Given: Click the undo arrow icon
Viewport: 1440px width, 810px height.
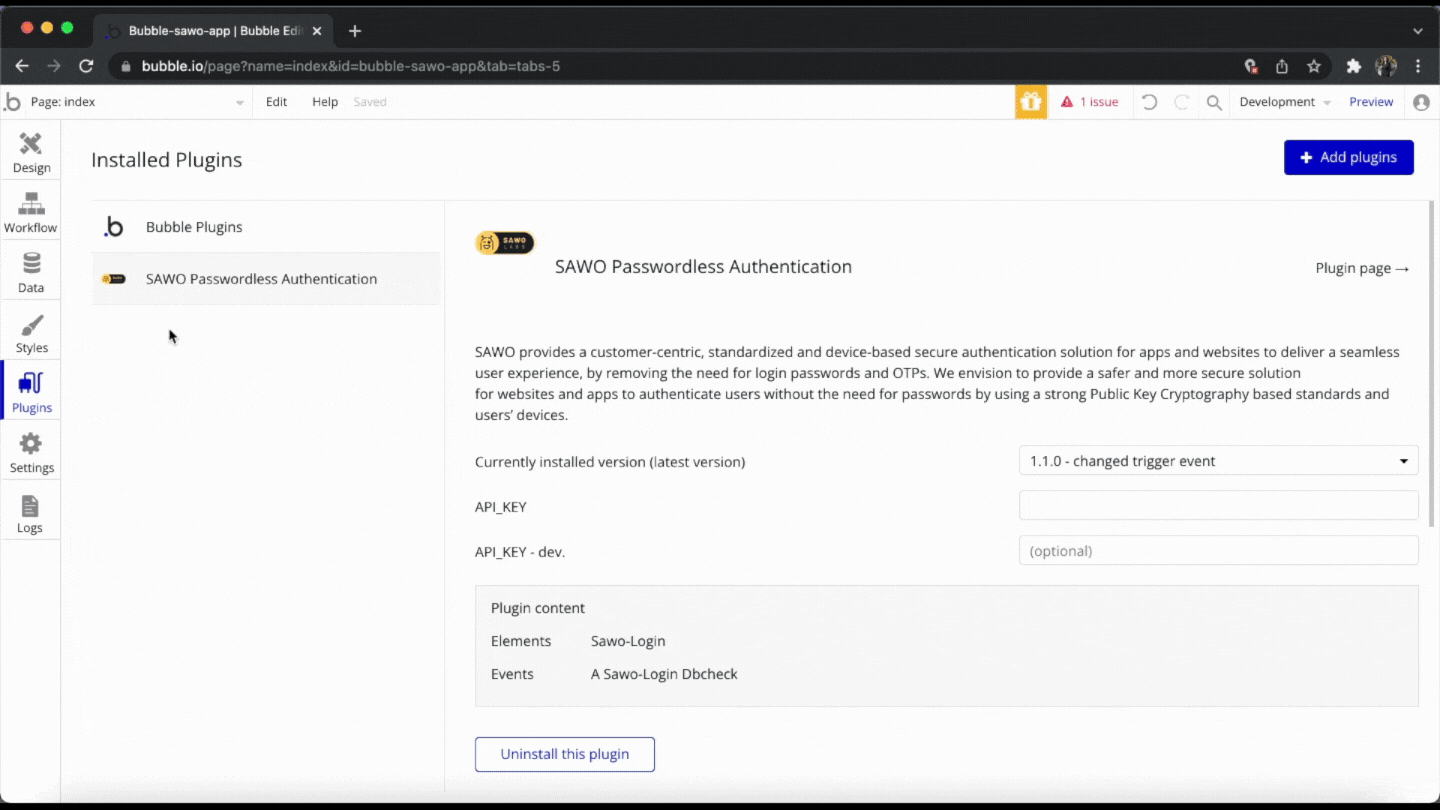Looking at the screenshot, I should tap(1150, 102).
